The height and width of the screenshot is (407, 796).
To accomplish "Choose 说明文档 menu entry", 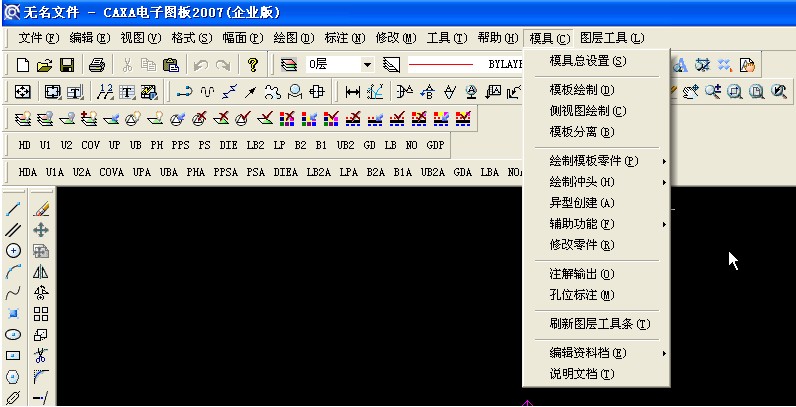I will coord(596,374).
